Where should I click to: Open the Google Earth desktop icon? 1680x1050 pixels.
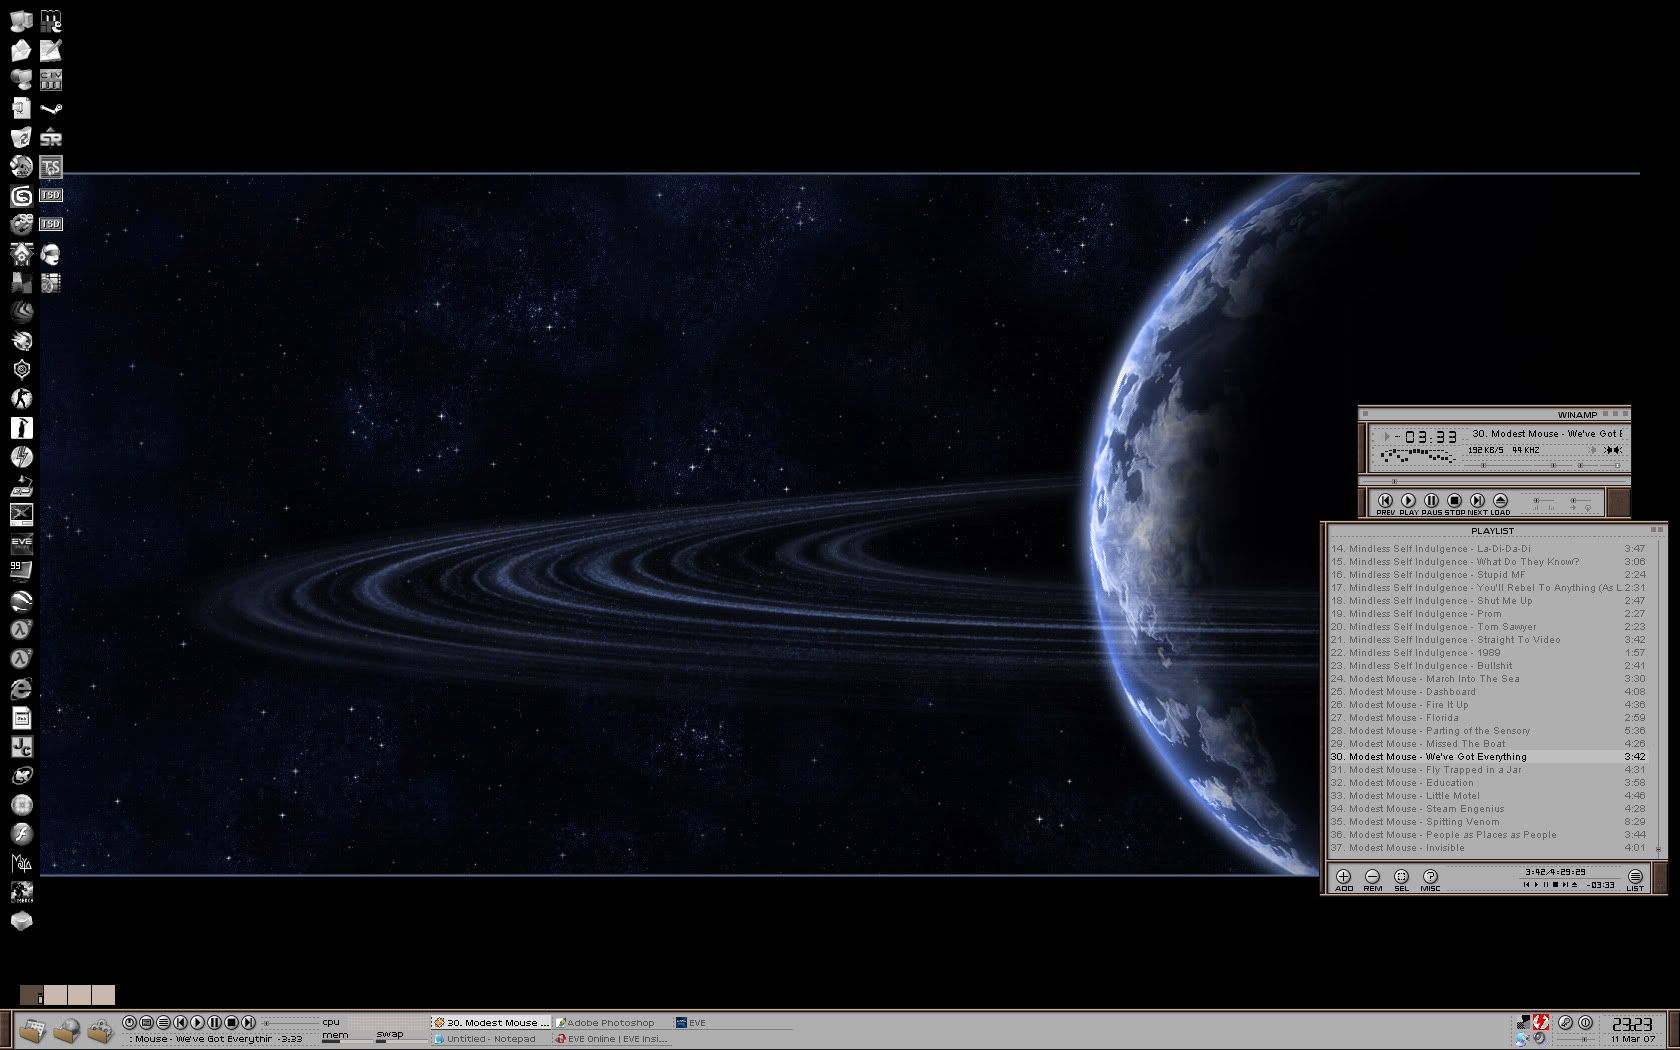tap(21, 601)
